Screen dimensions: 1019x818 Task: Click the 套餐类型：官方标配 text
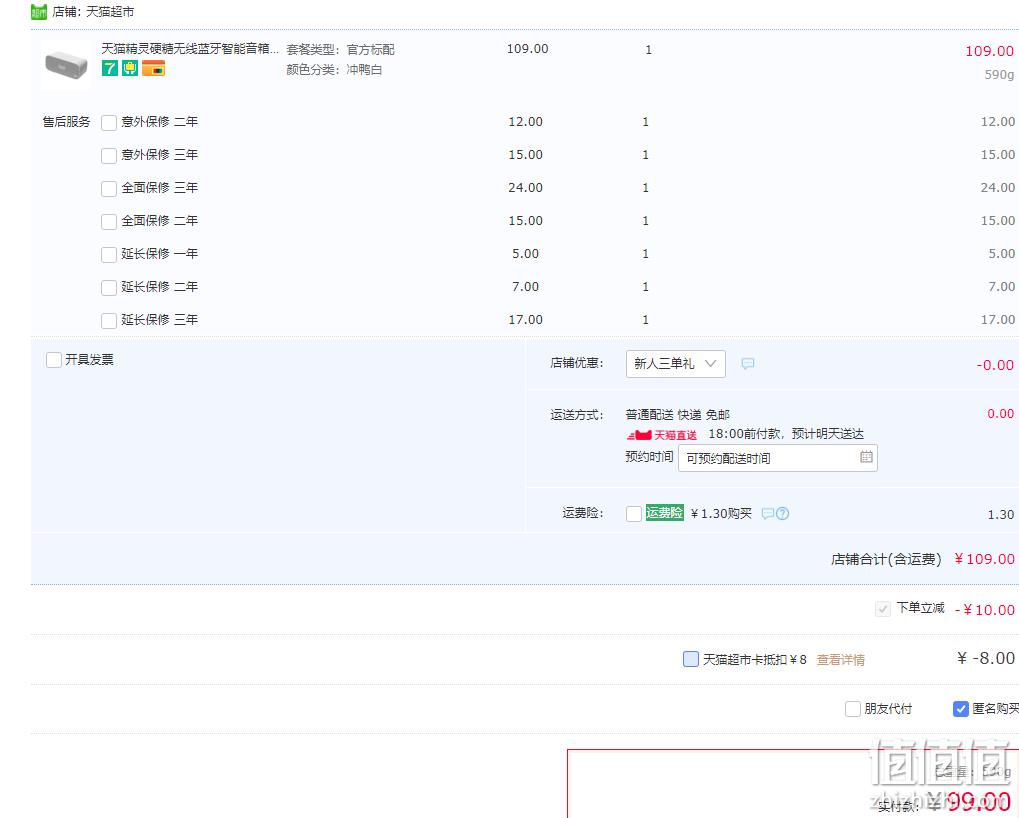click(x=341, y=49)
